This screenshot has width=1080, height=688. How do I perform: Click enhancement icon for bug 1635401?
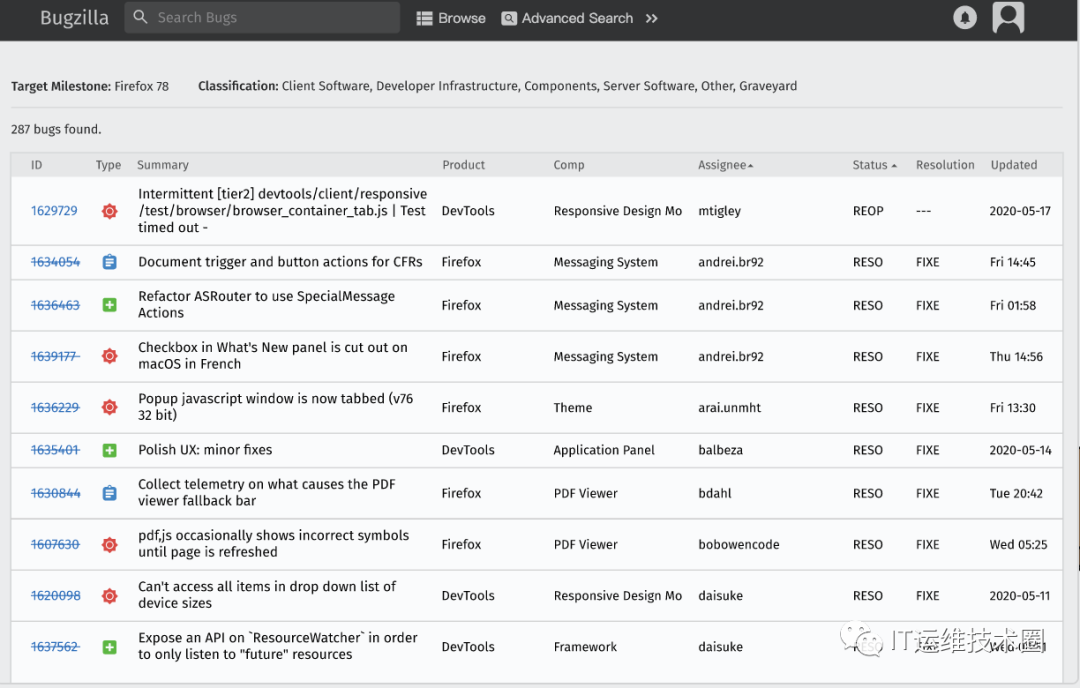pos(110,450)
